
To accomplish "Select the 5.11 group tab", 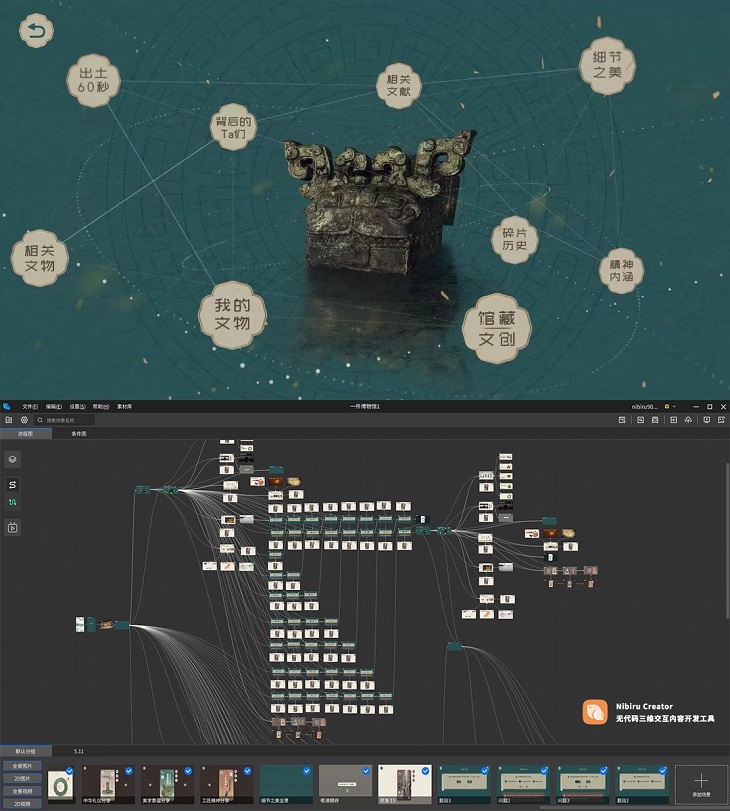I will tap(79, 750).
